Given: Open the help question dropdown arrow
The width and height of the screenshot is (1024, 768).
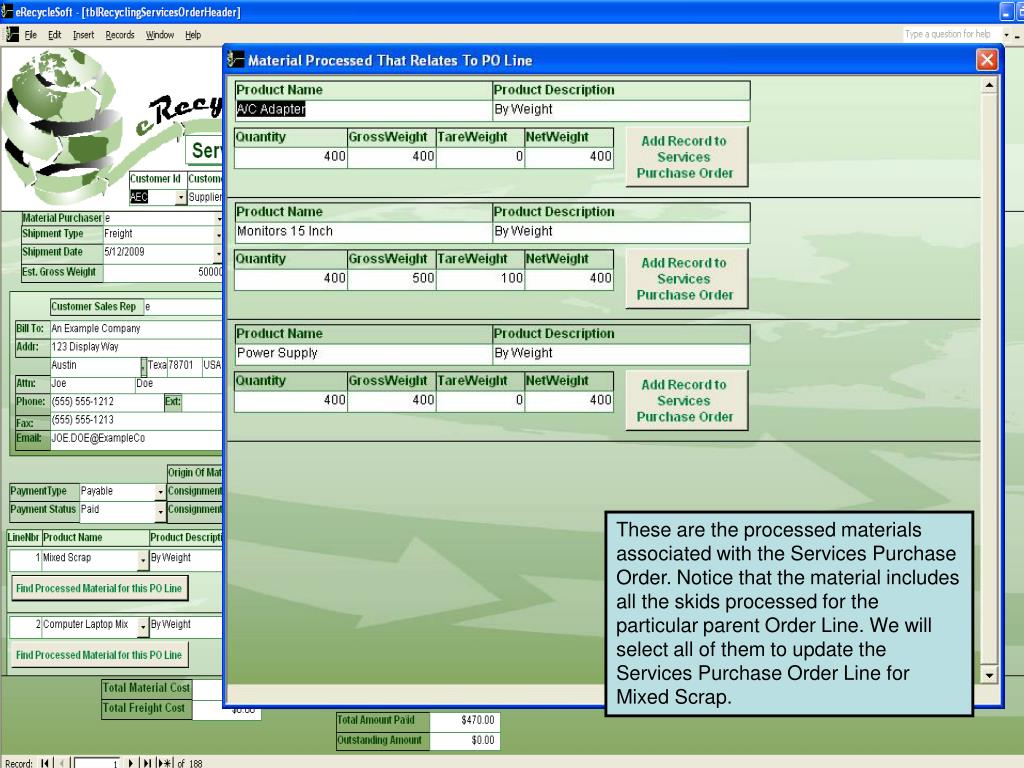Looking at the screenshot, I should coord(1006,35).
